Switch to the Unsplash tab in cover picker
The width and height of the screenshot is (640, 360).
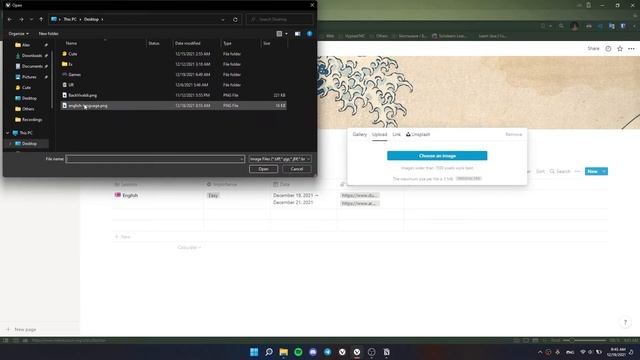[x=418, y=134]
